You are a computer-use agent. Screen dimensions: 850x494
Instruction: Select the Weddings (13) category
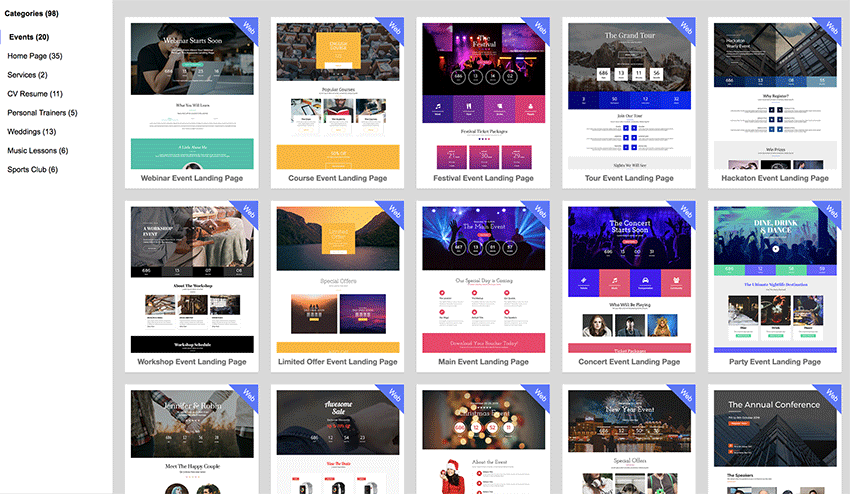tap(31, 132)
